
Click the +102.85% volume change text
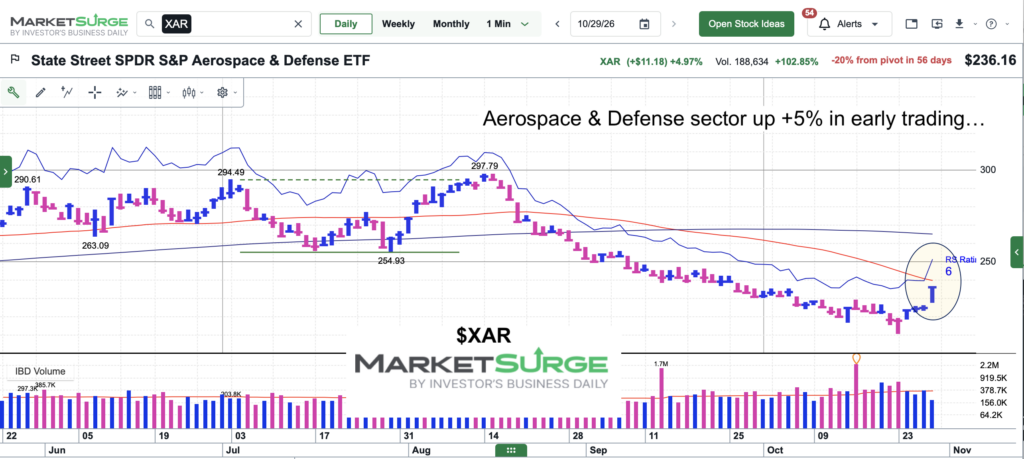click(x=796, y=61)
